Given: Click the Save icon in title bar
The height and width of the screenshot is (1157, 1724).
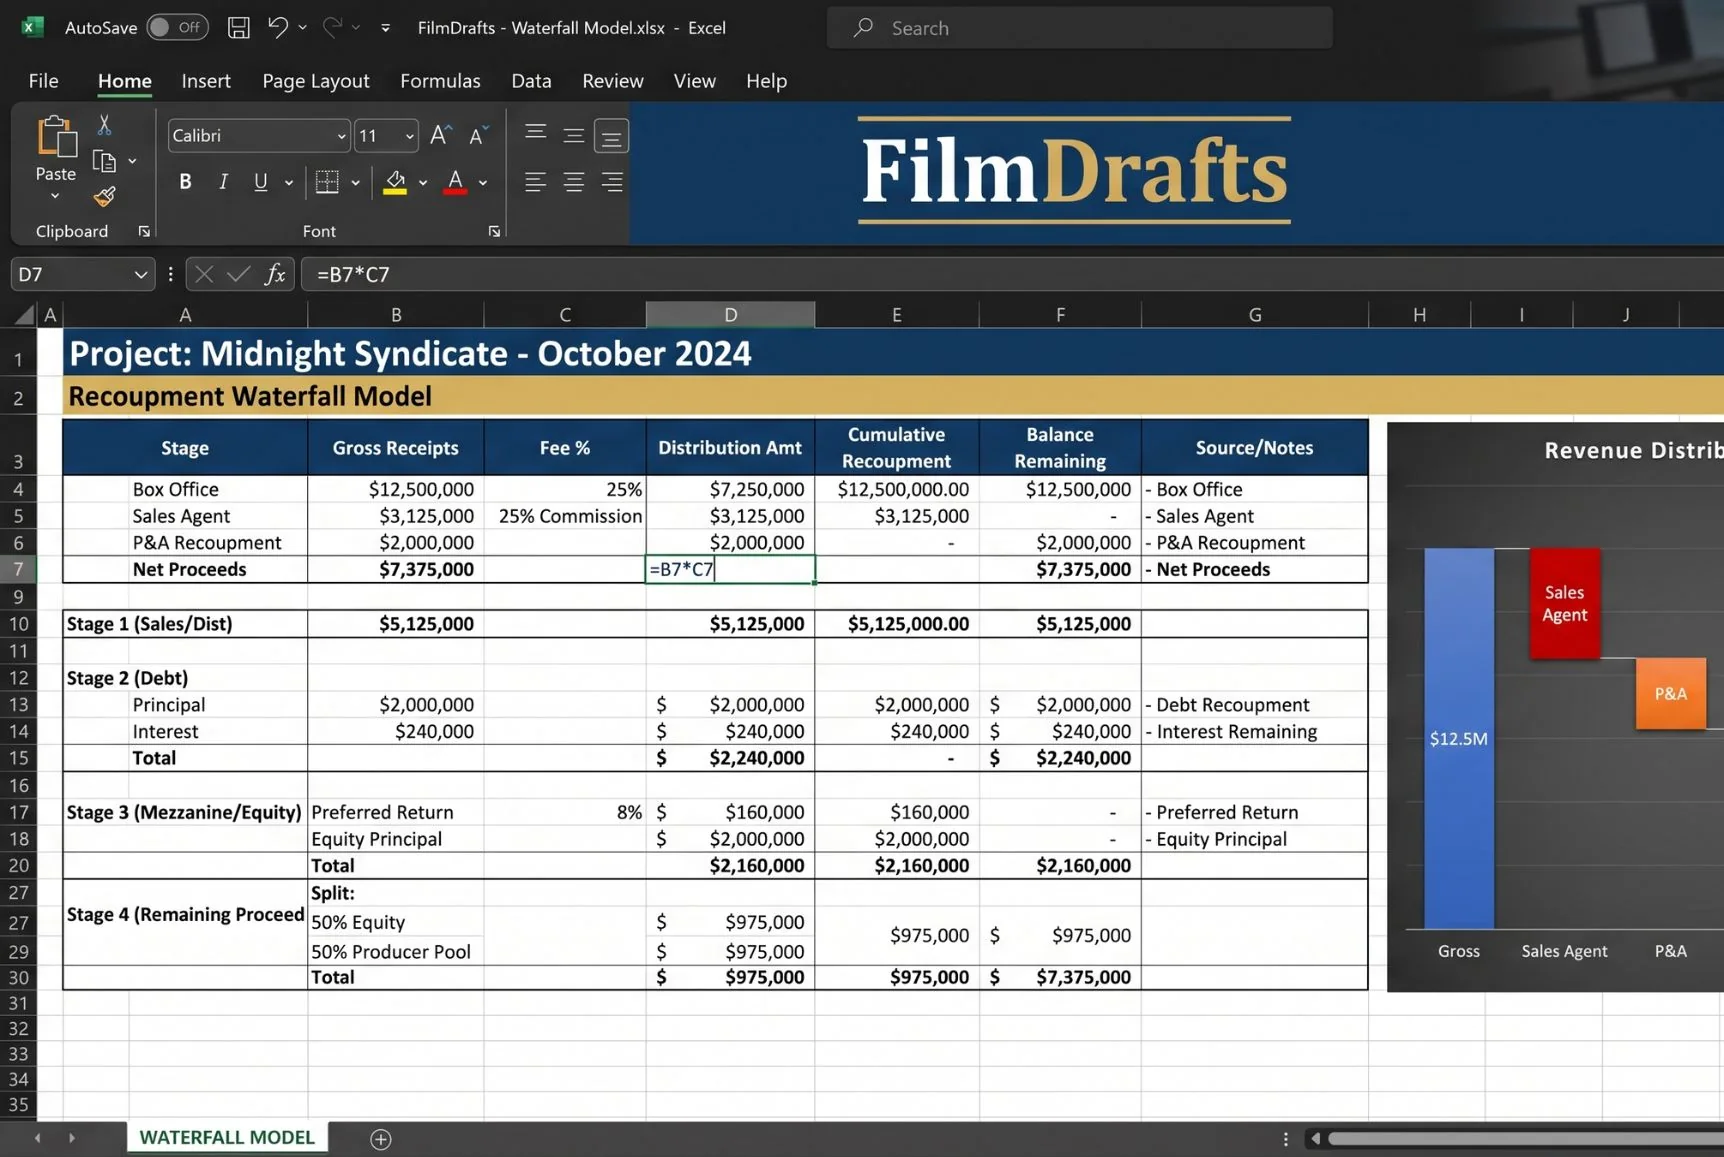Looking at the screenshot, I should pyautogui.click(x=238, y=27).
